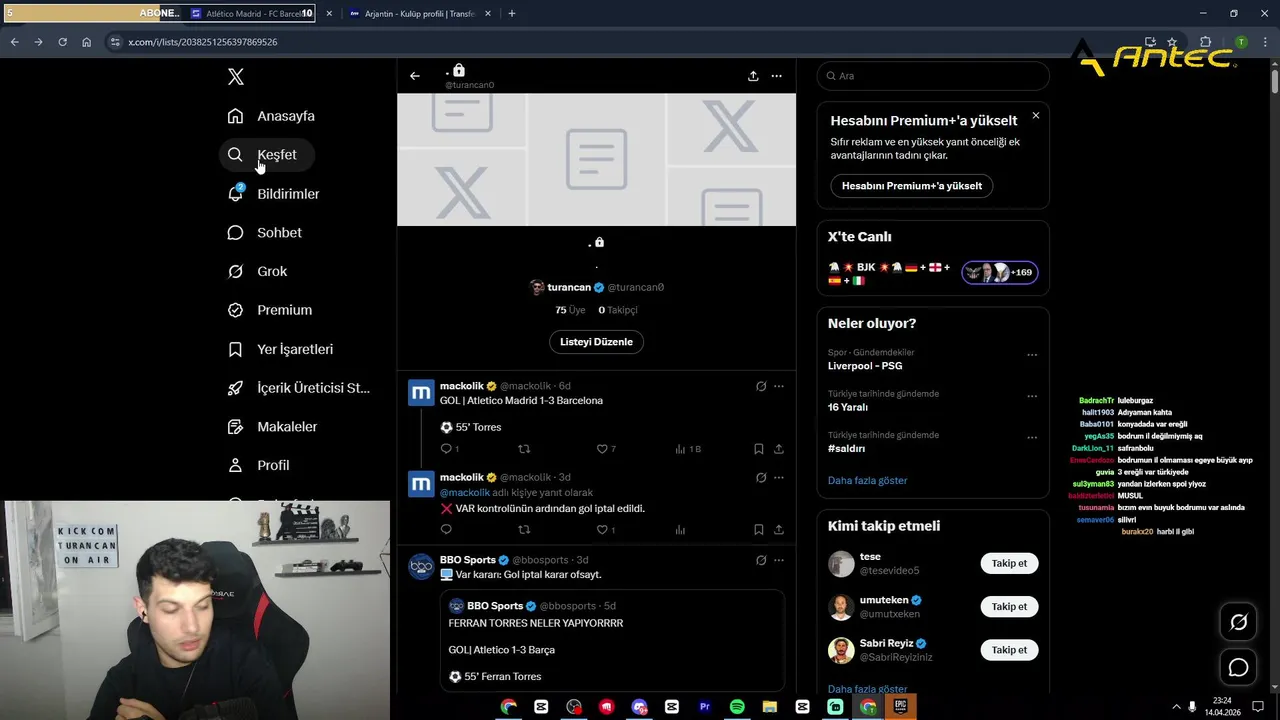
Task: Share the VAR kontrolünün post
Action: click(x=779, y=530)
